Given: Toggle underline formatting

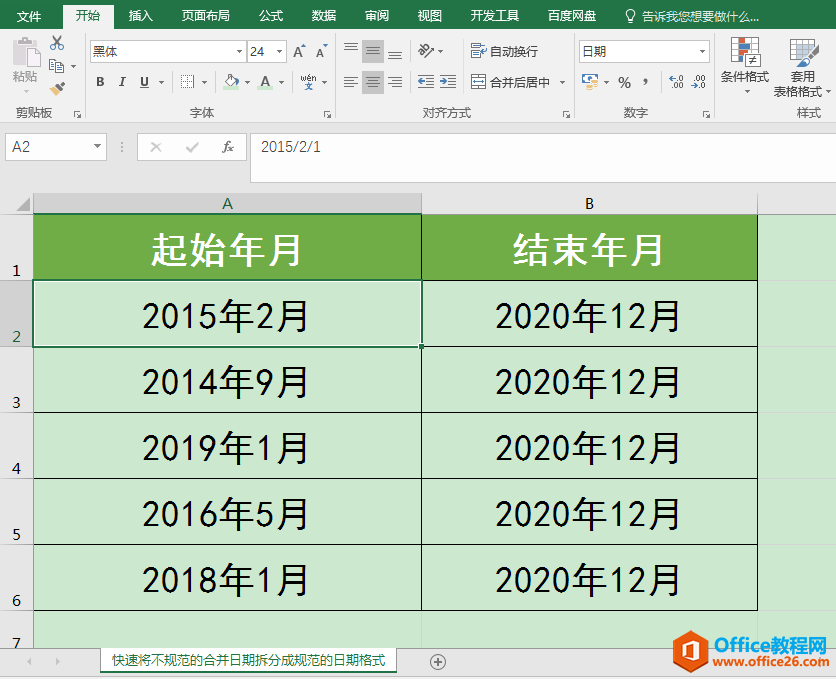Looking at the screenshot, I should (144, 82).
